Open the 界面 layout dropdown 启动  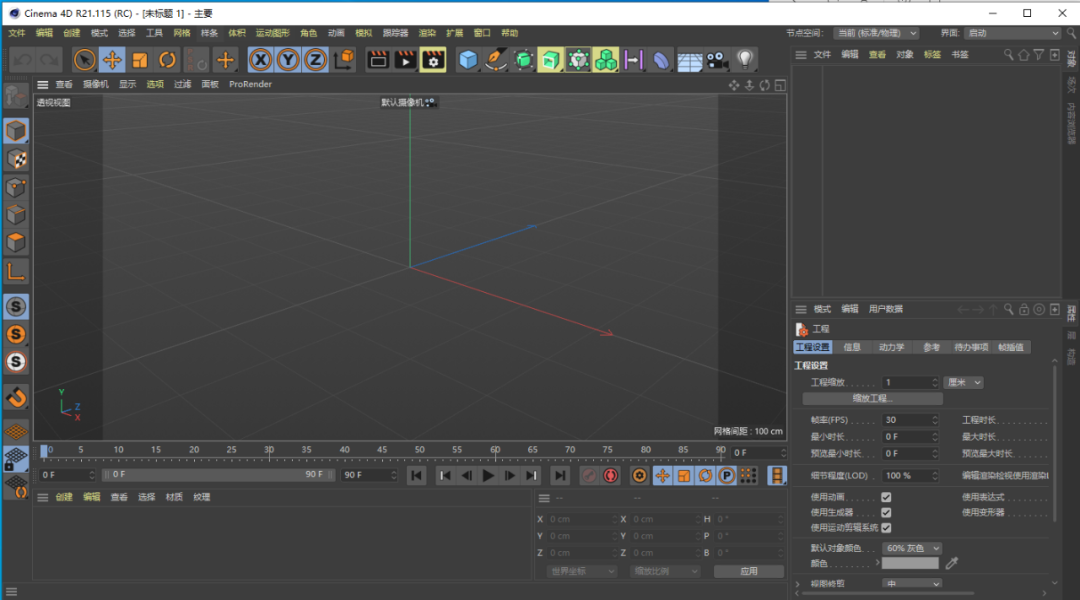tap(1012, 33)
